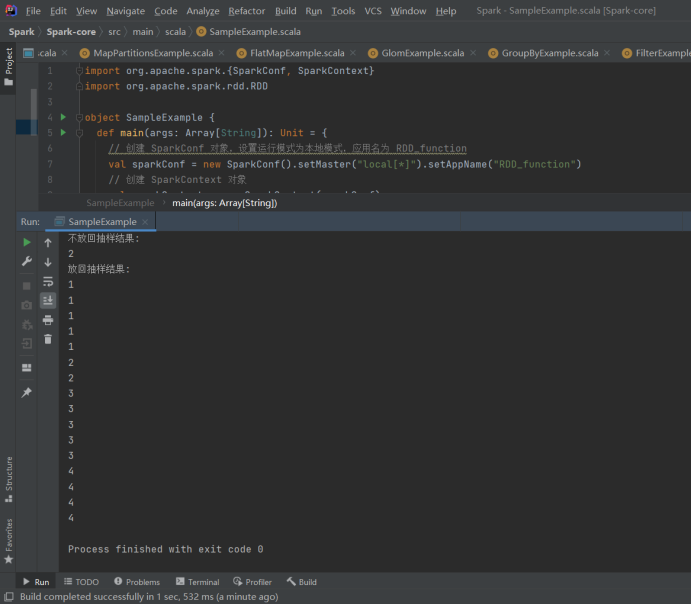Close the FlatMapExample.scala tab
The width and height of the screenshot is (692, 605).
[353, 53]
